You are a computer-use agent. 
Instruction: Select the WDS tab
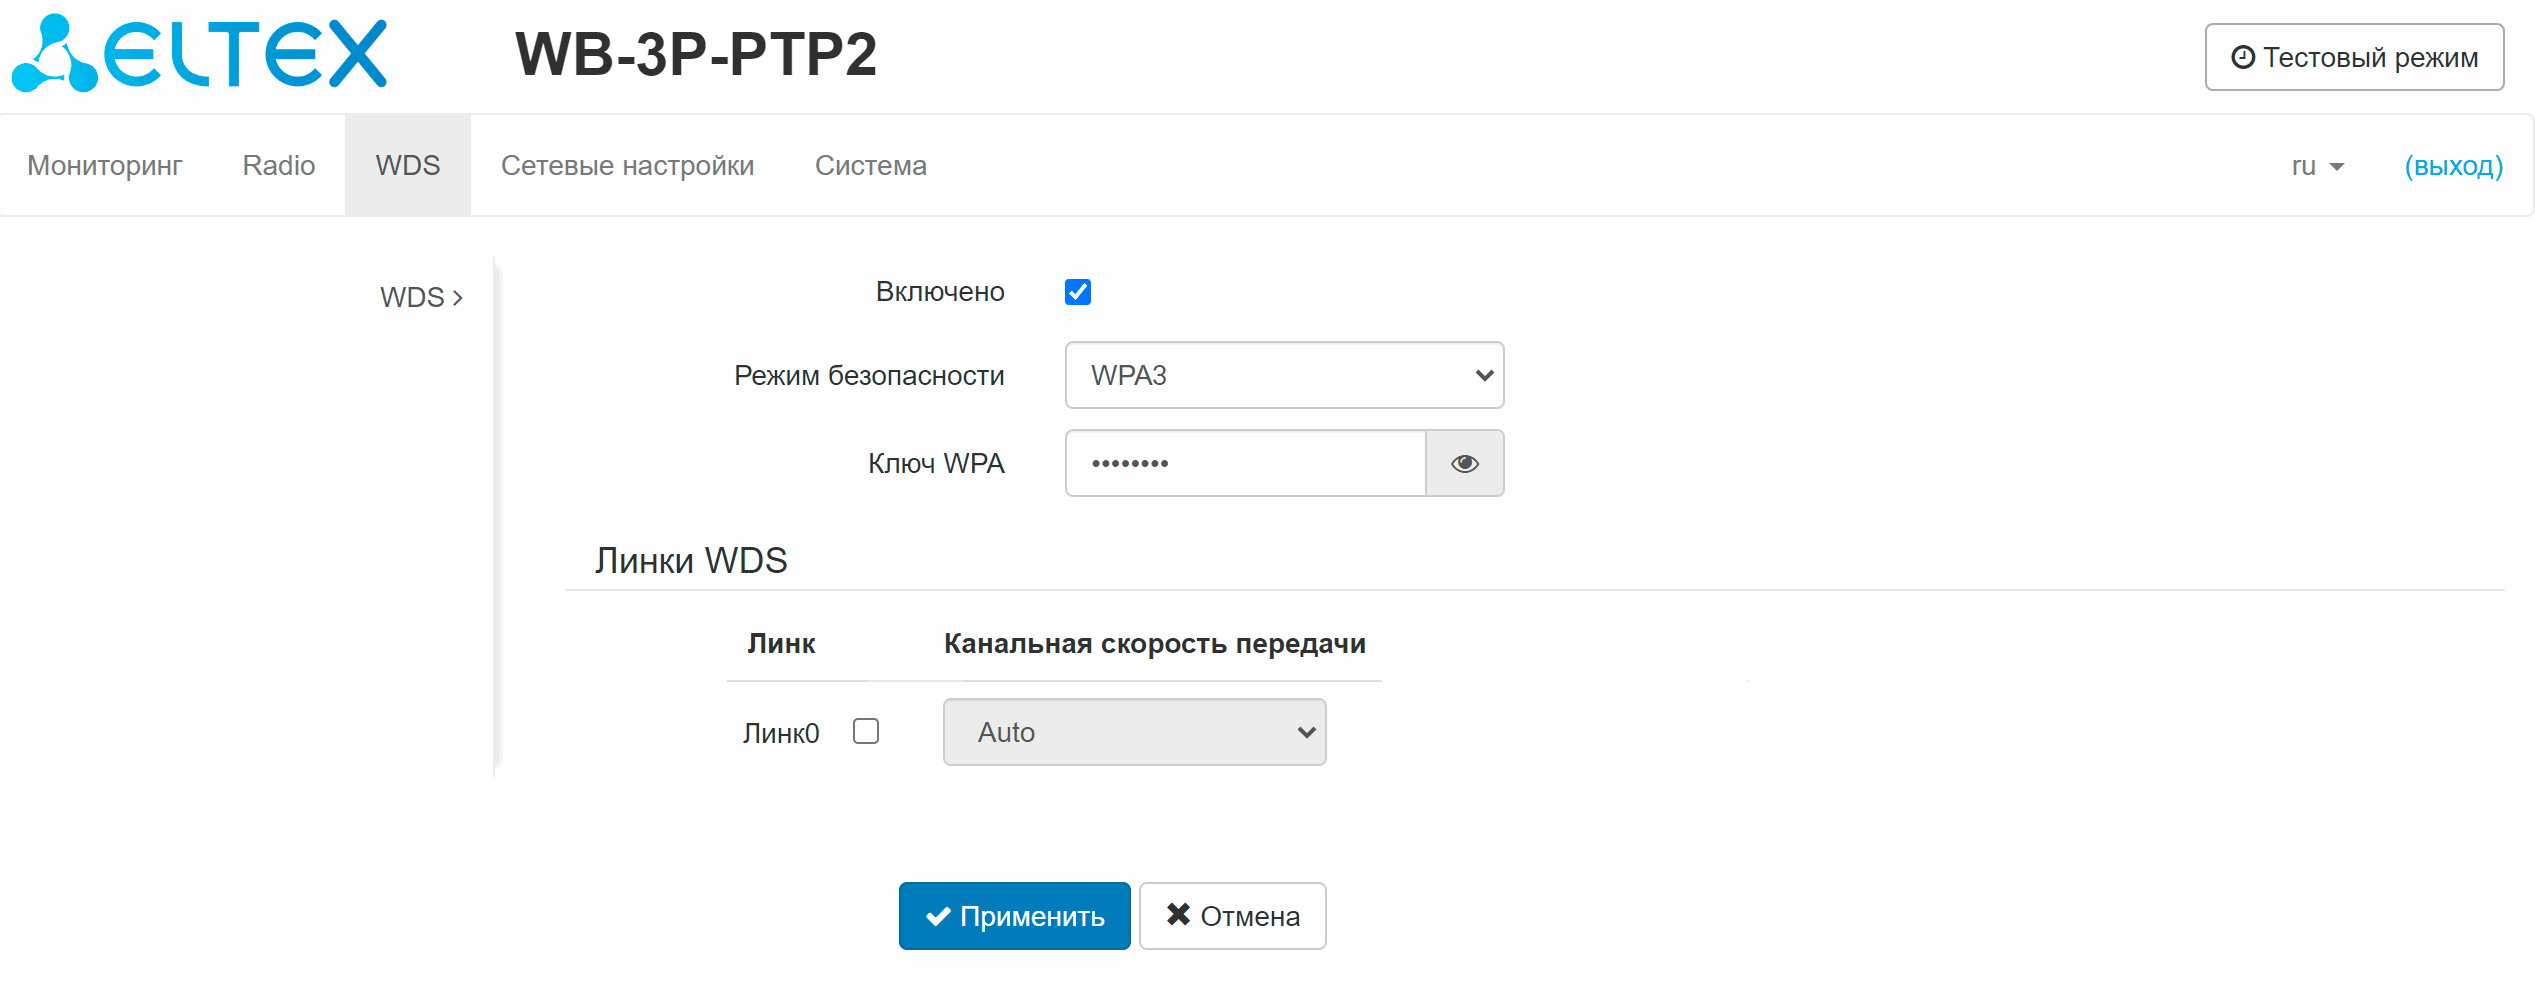[407, 165]
